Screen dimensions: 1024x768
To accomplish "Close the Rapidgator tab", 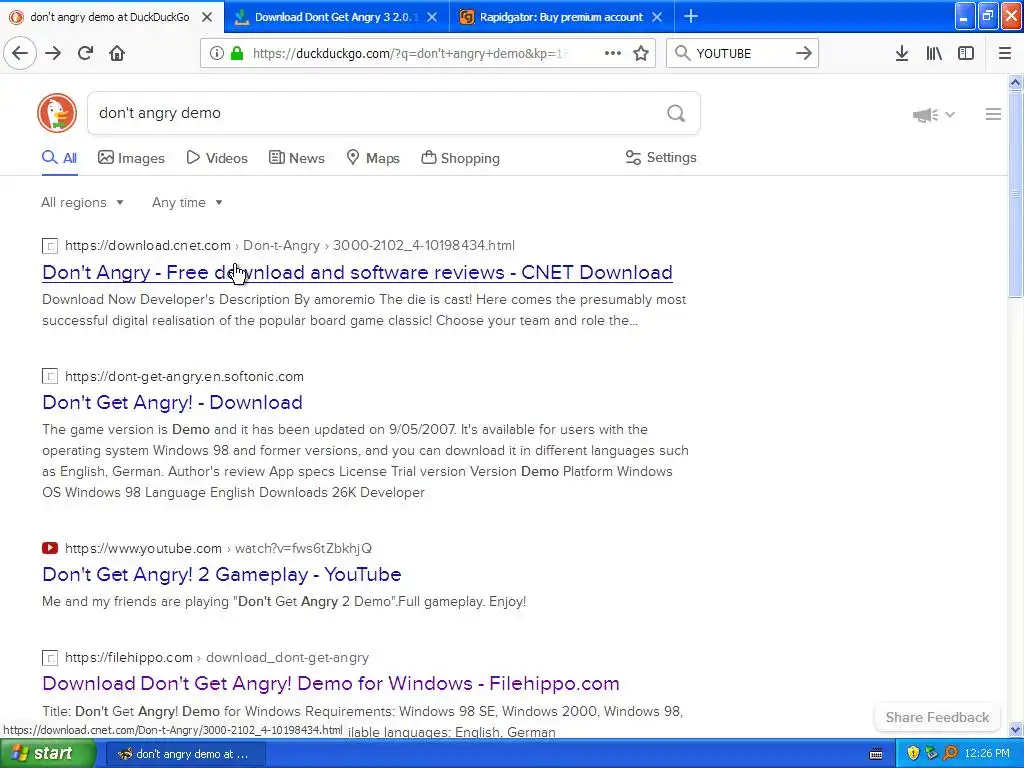I will (x=657, y=17).
